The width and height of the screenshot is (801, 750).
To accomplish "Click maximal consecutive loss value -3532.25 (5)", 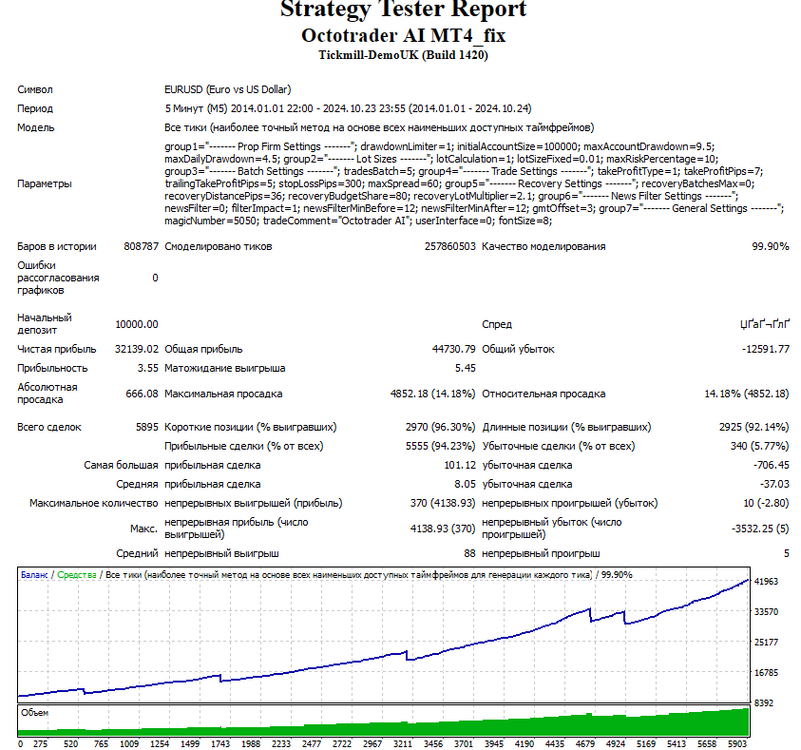I will click(x=760, y=529).
